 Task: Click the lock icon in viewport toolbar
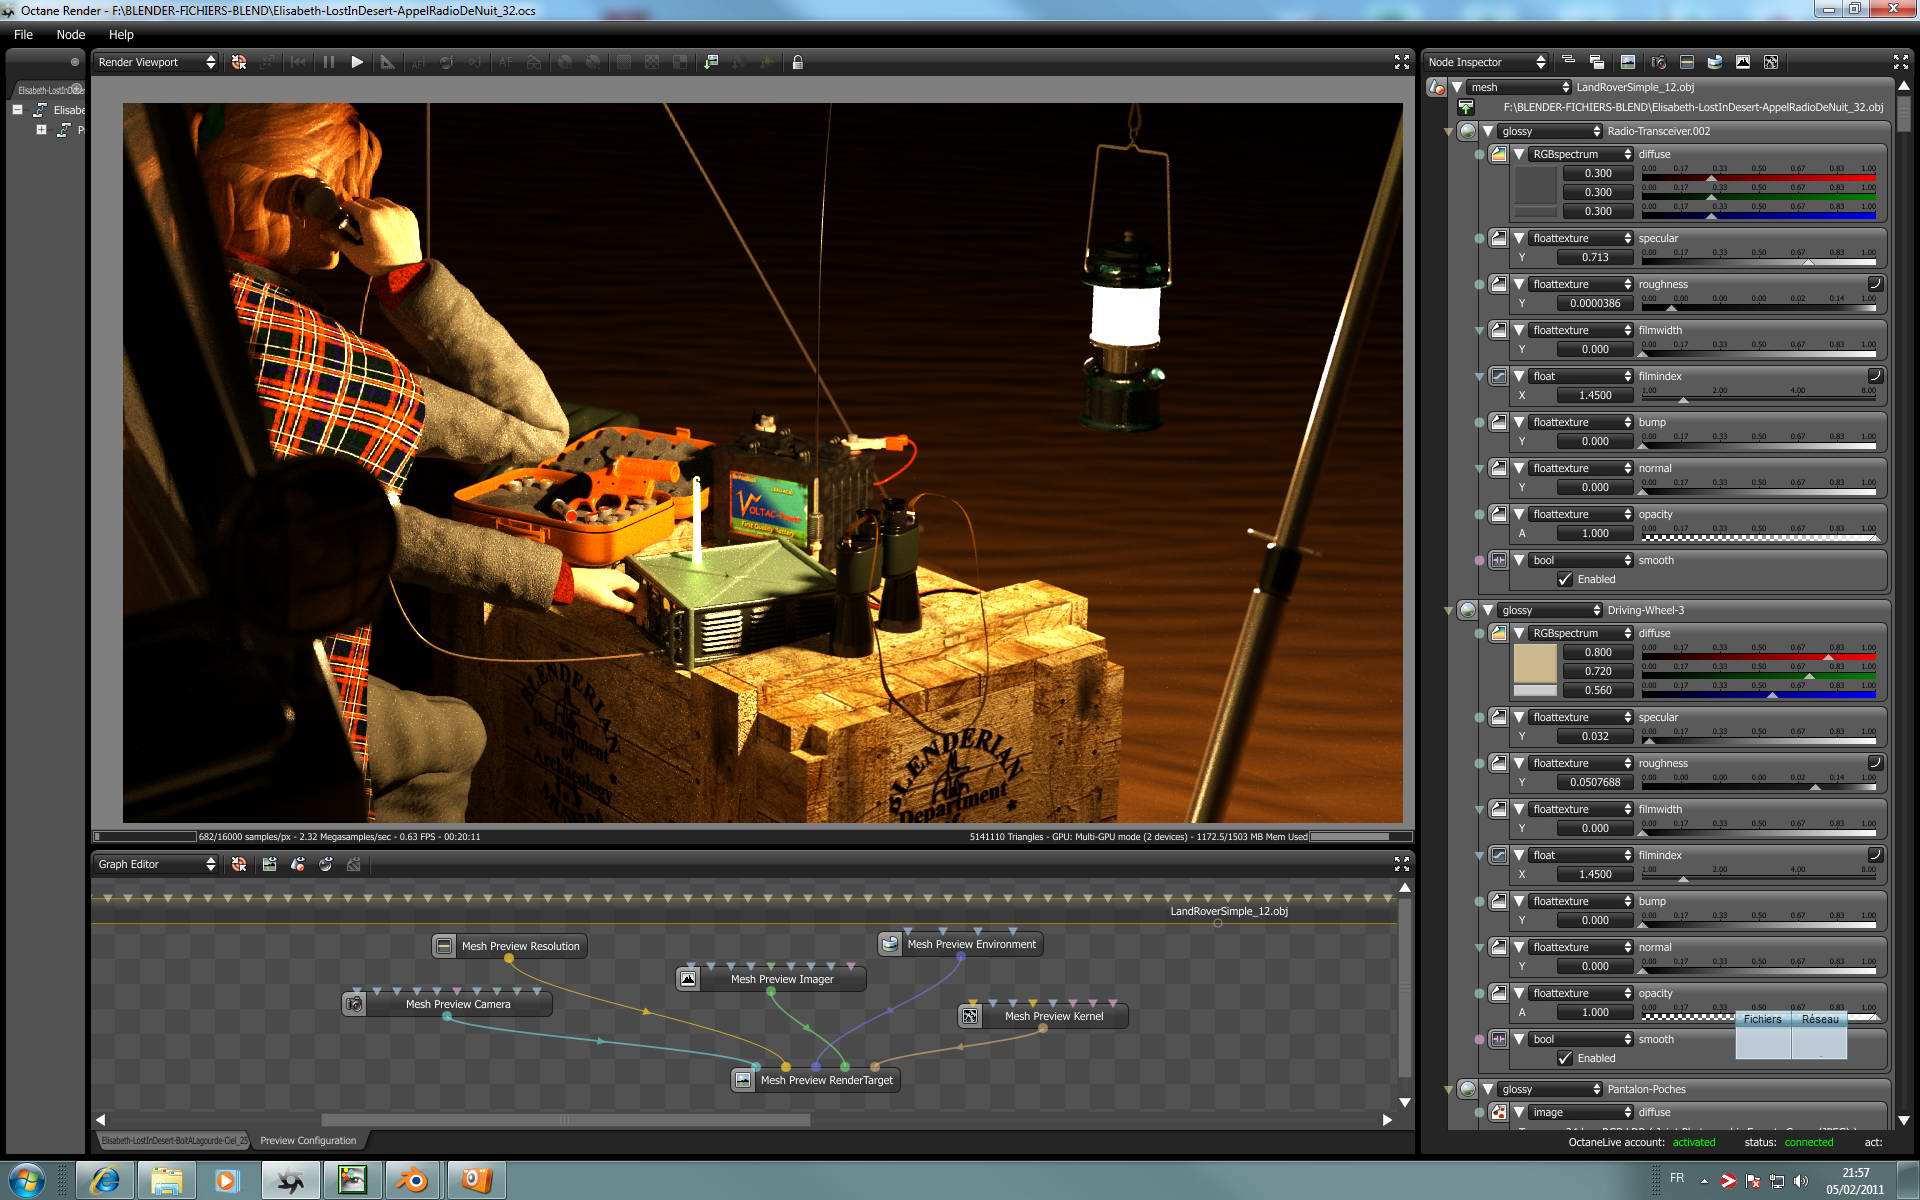coord(797,62)
